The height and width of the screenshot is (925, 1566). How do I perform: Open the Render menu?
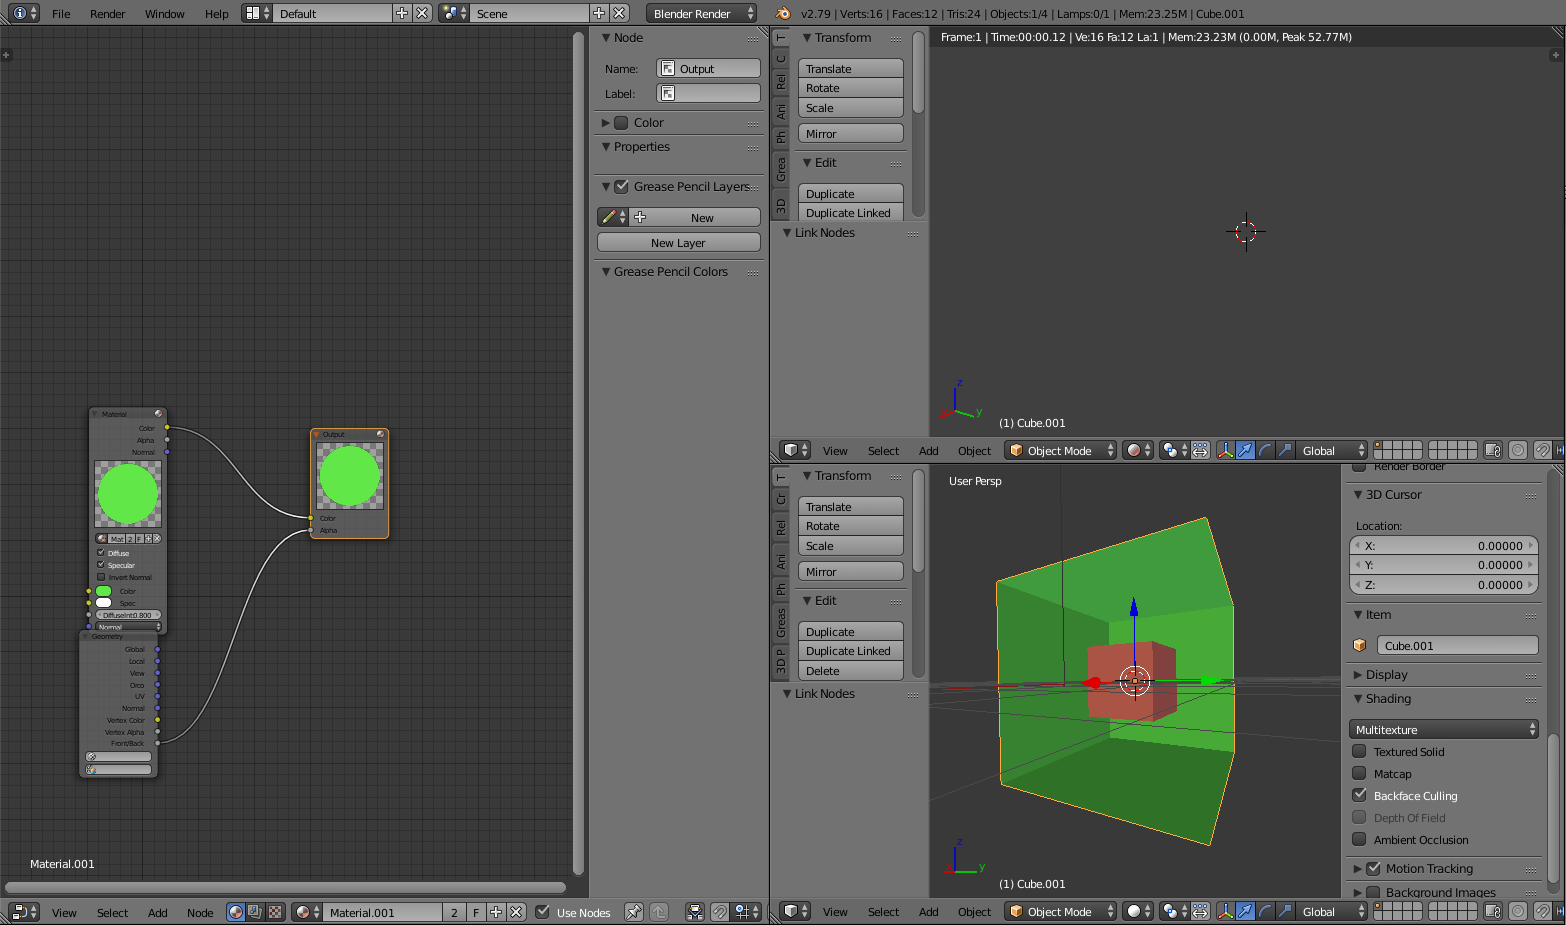pos(107,14)
